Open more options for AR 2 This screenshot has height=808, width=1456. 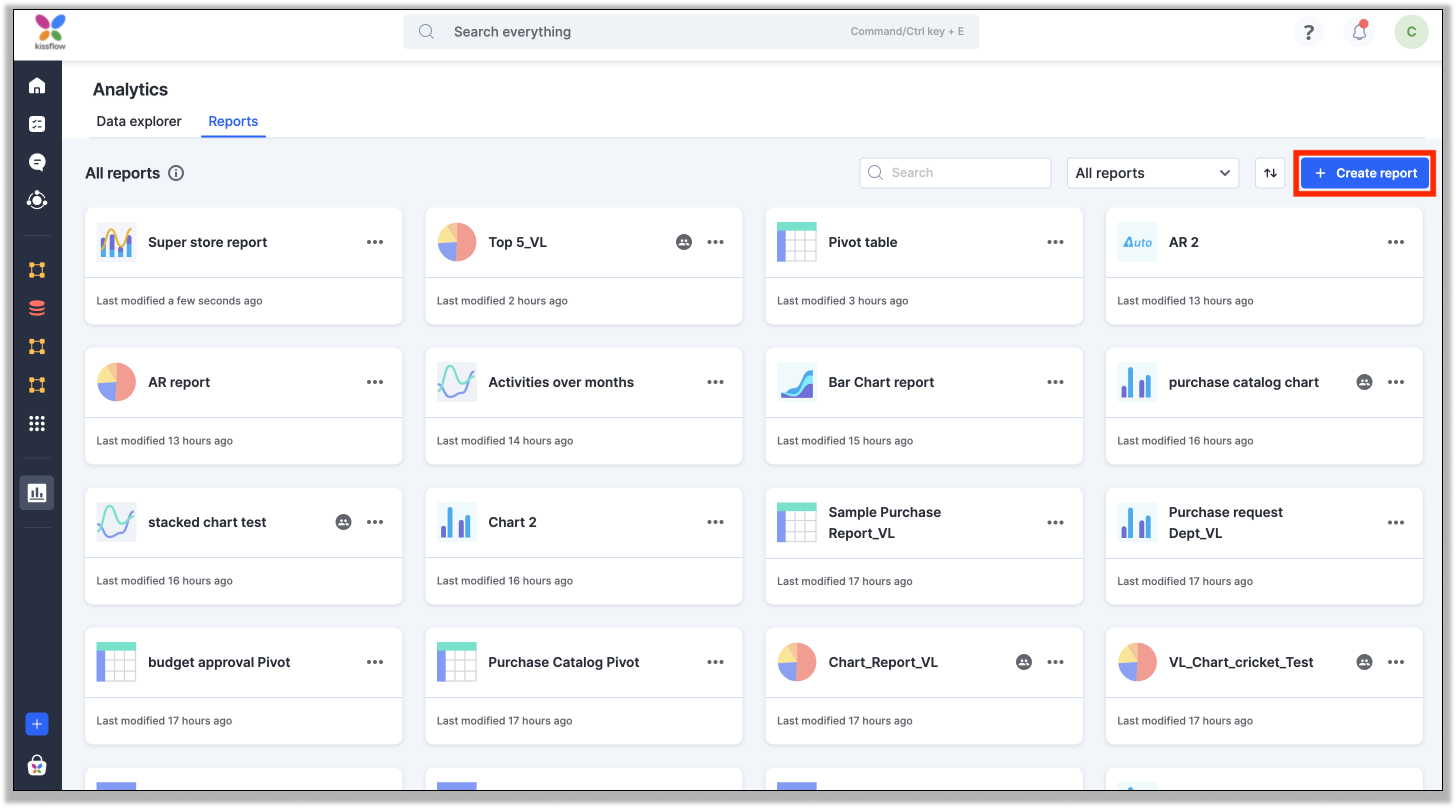(x=1396, y=242)
